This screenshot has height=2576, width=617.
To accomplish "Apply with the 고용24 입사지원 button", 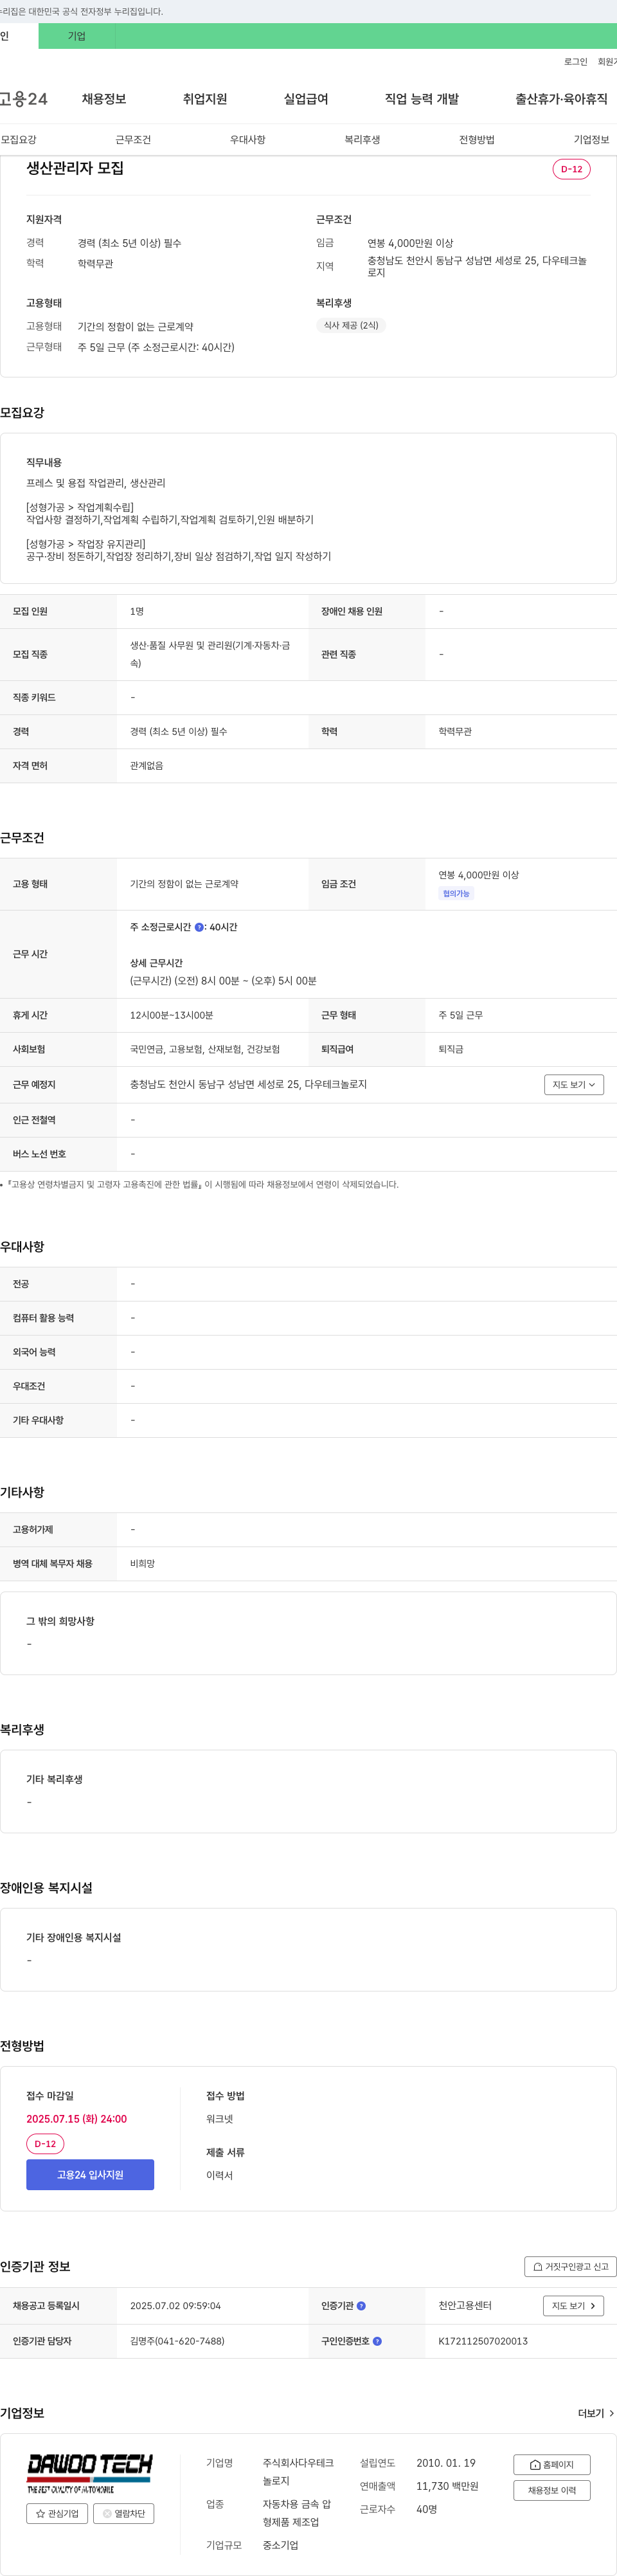I will click(90, 2174).
